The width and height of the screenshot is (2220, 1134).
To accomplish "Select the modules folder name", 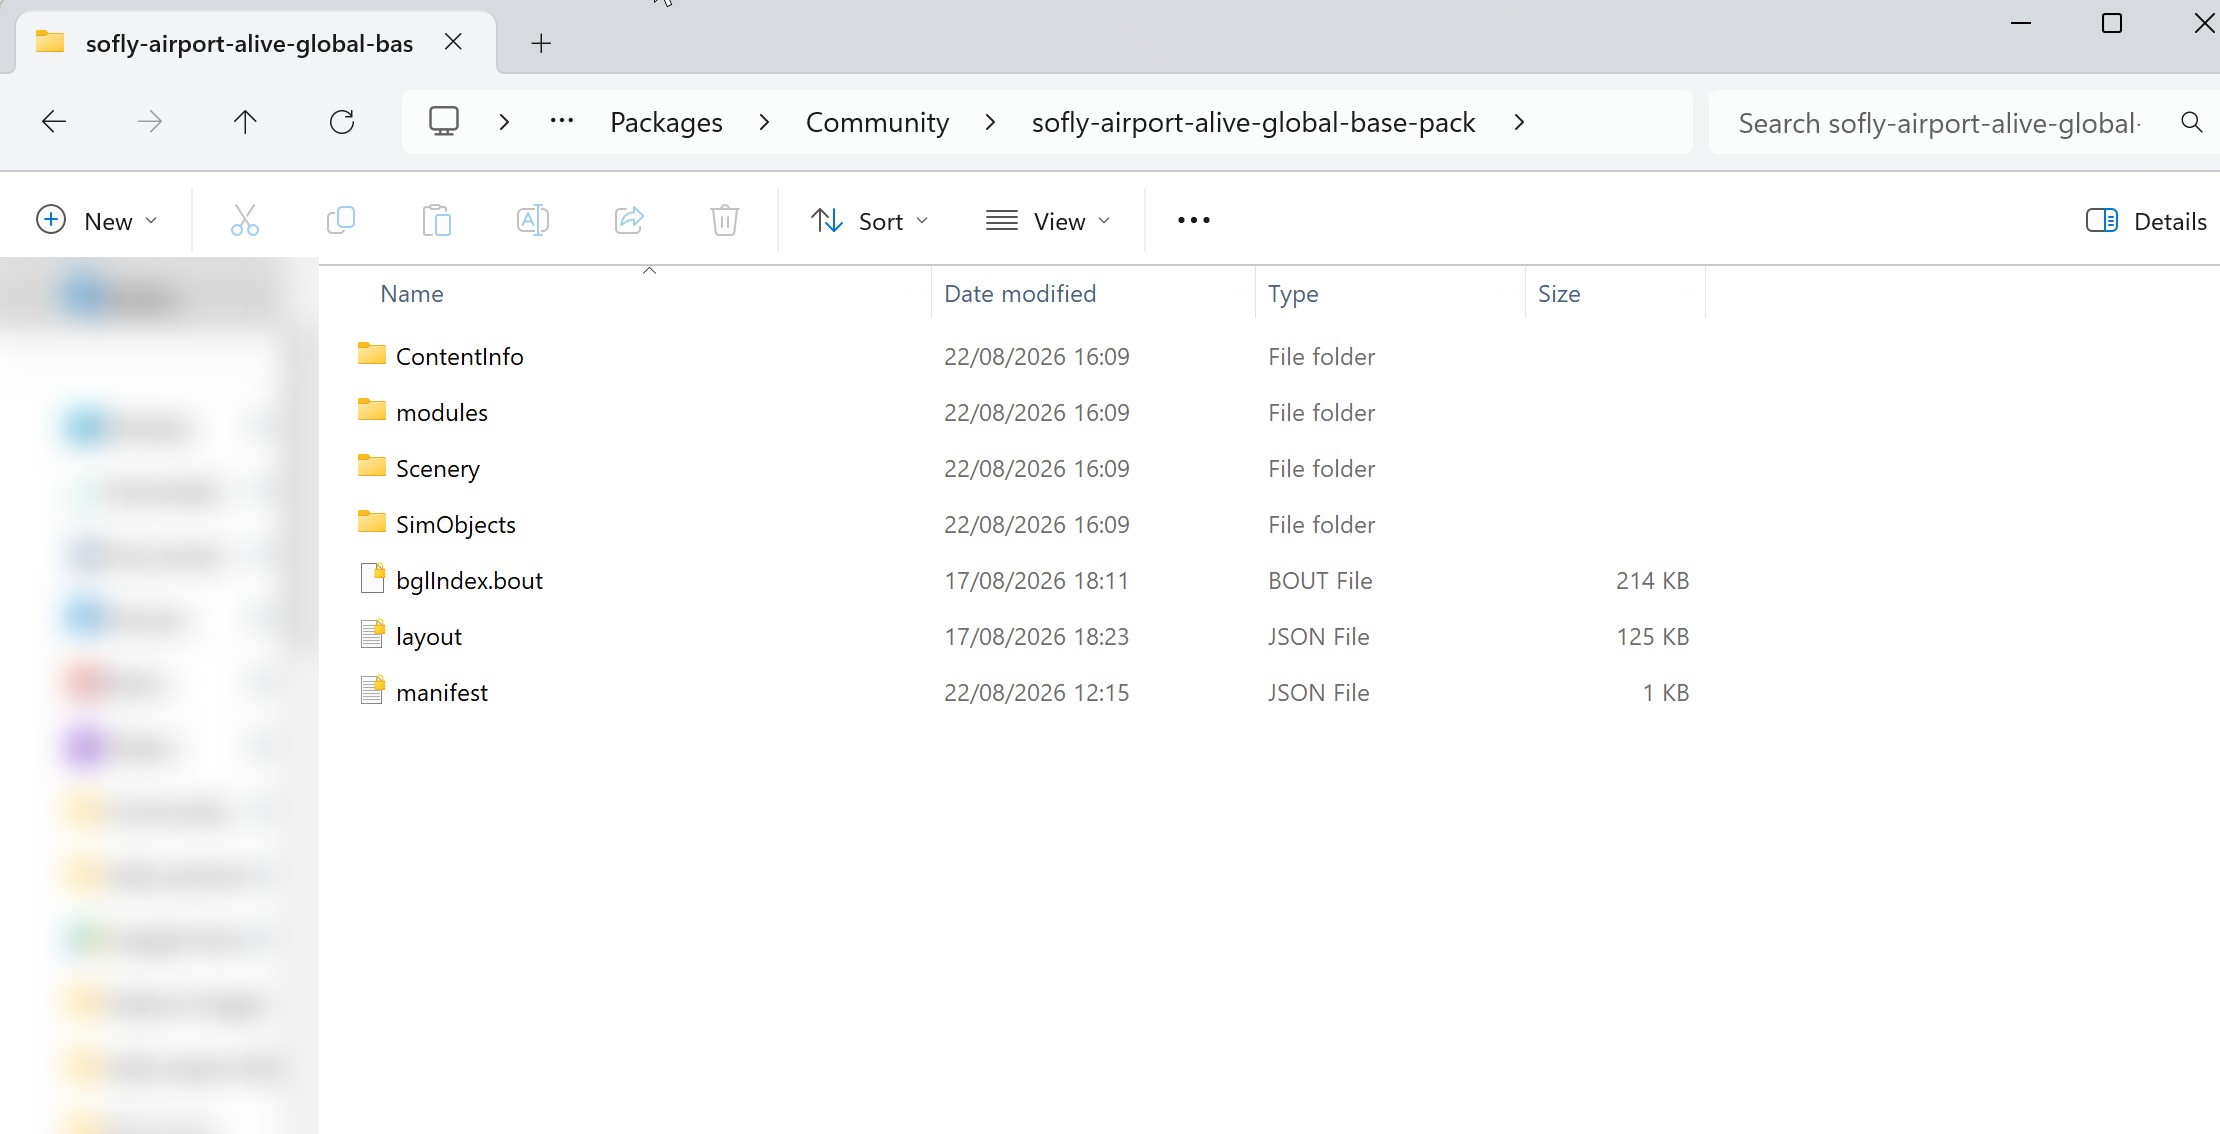I will point(442,413).
